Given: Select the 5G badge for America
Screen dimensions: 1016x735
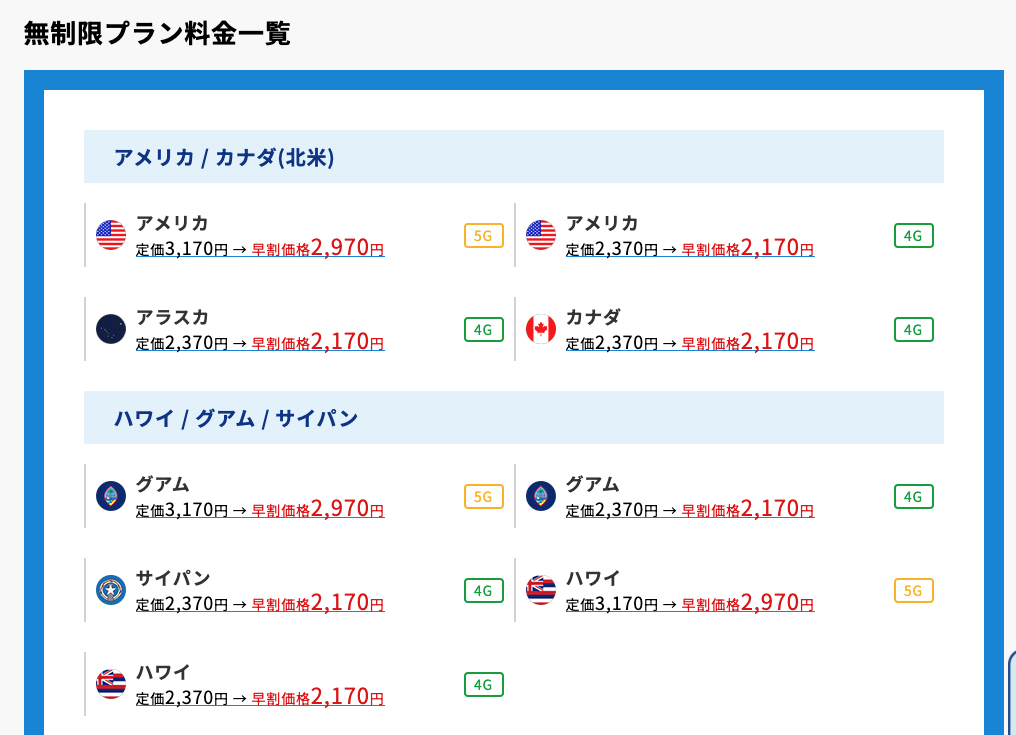Looking at the screenshot, I should [x=484, y=236].
